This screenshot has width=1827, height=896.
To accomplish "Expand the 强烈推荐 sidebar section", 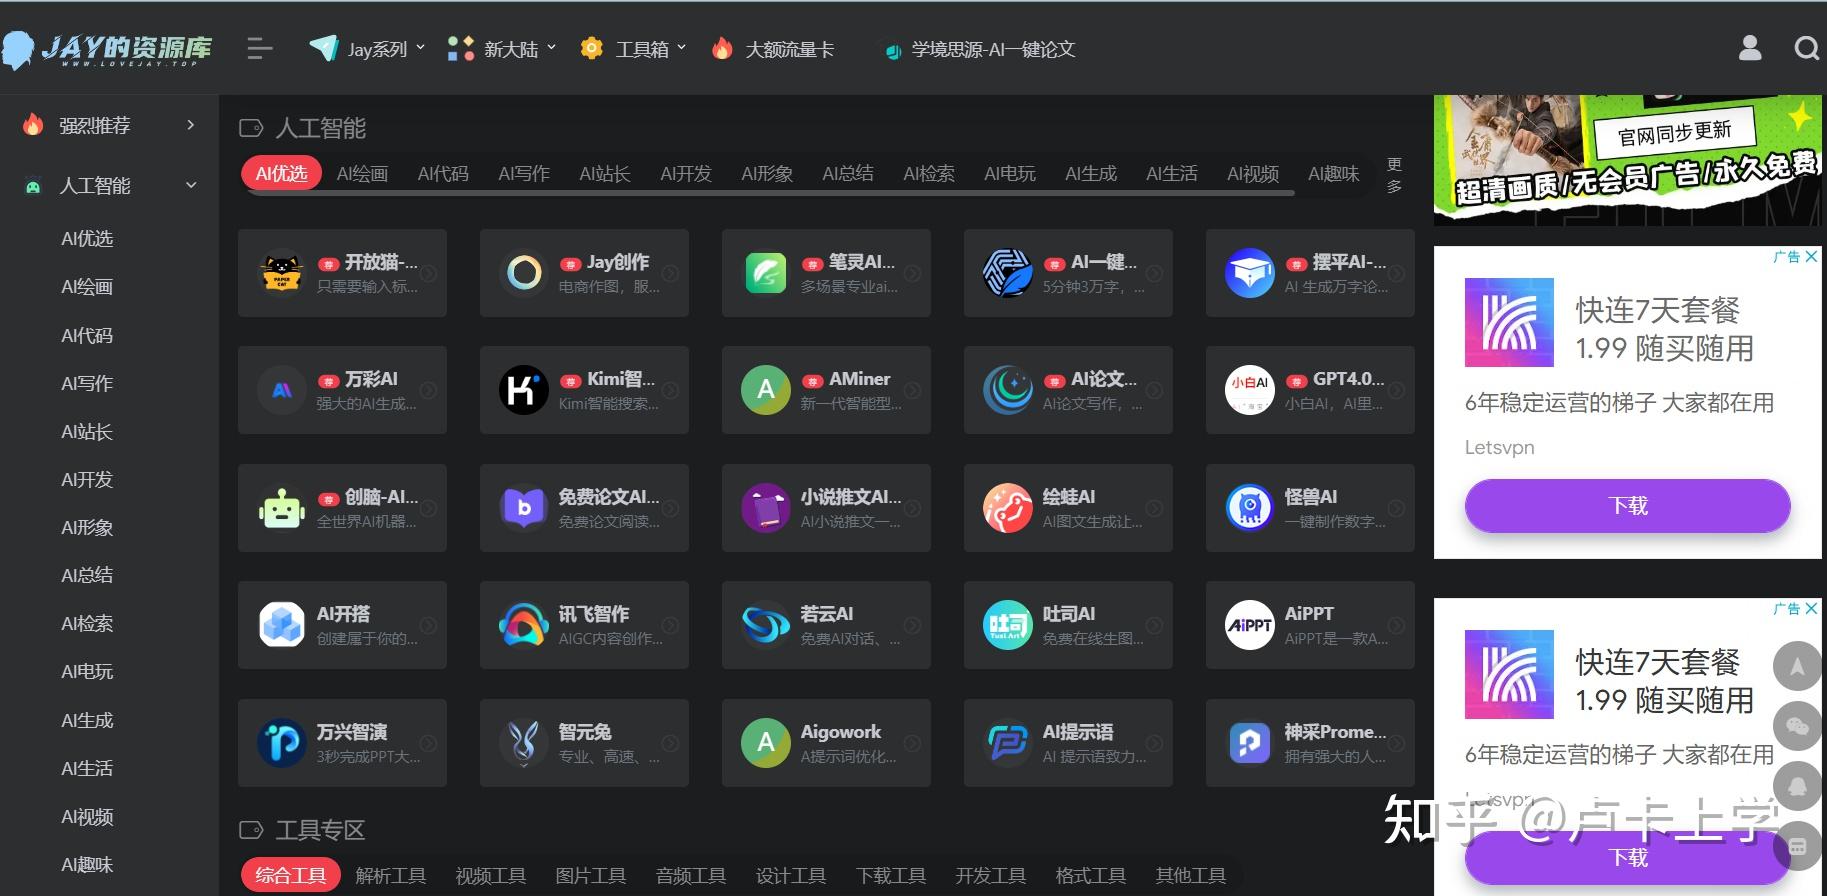I will coord(109,125).
